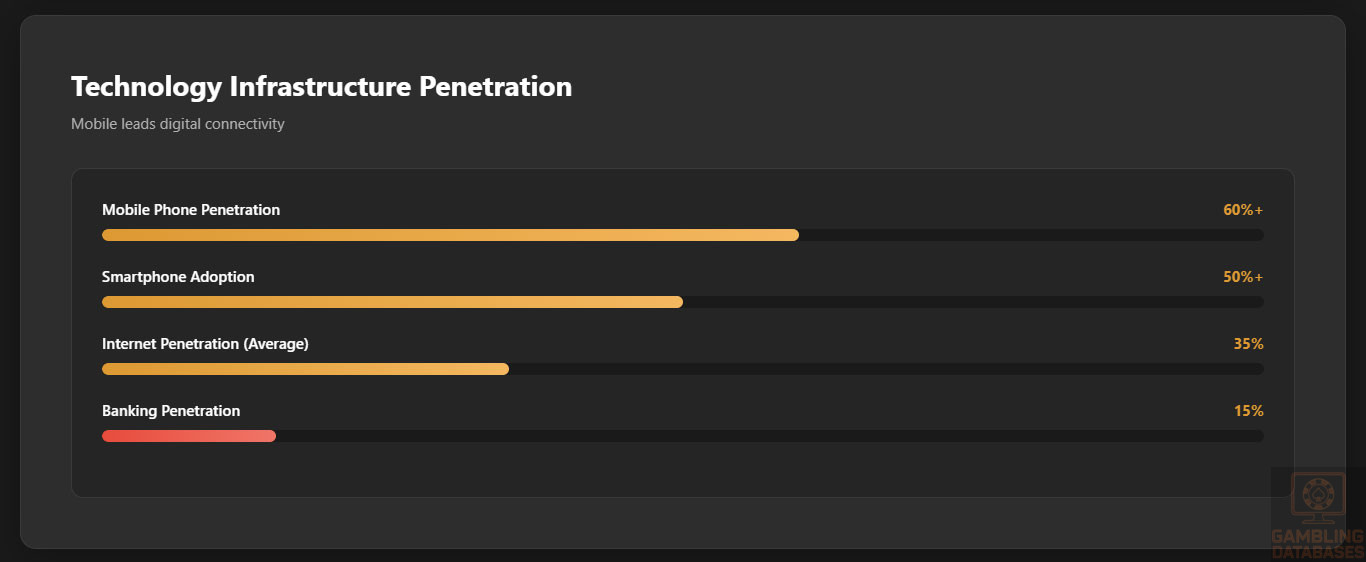Click the orange Internet Penetration bar fill
This screenshot has width=1366, height=562.
coord(305,369)
